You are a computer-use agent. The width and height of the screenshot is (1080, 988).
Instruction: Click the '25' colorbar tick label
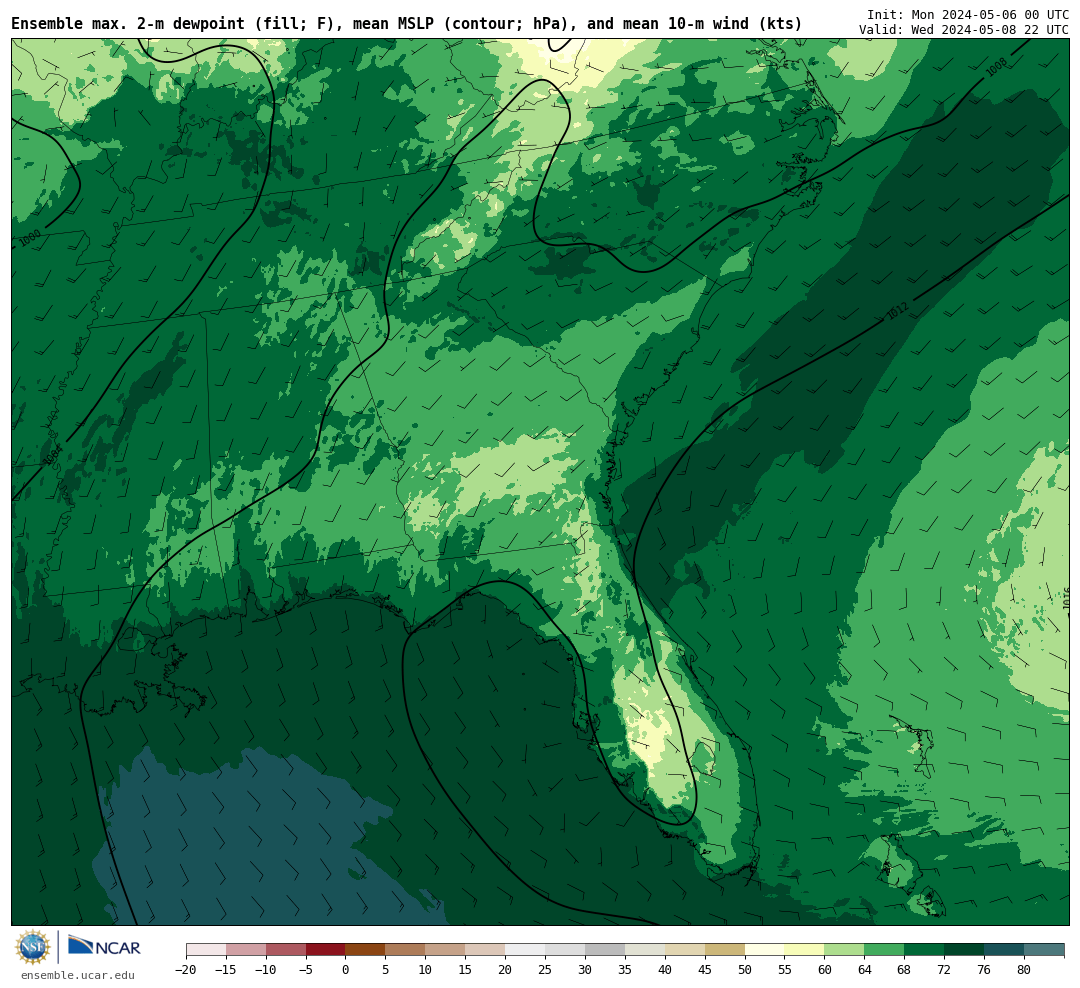click(546, 970)
